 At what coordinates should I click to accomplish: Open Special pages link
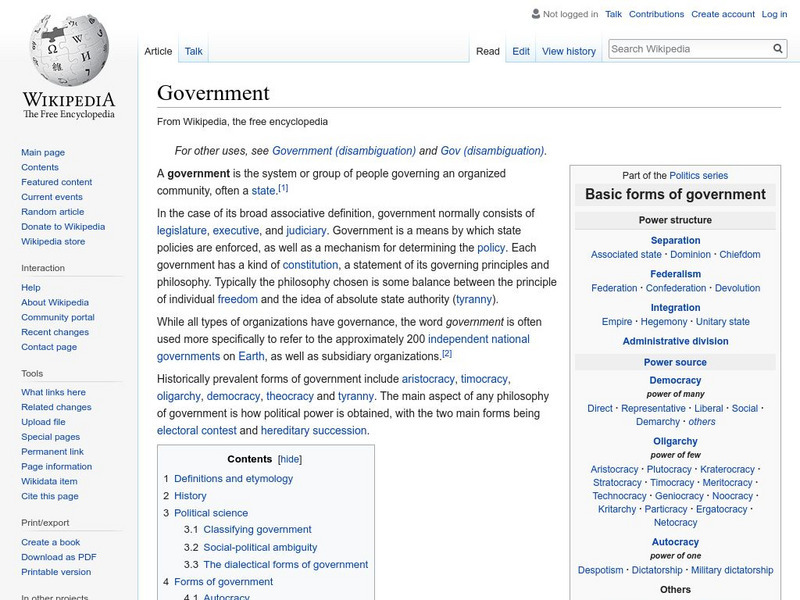point(51,436)
